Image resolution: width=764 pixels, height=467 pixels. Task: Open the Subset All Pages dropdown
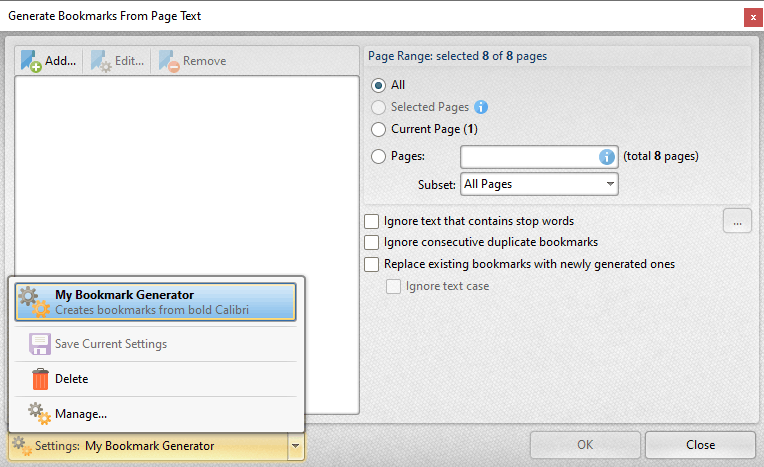point(539,184)
